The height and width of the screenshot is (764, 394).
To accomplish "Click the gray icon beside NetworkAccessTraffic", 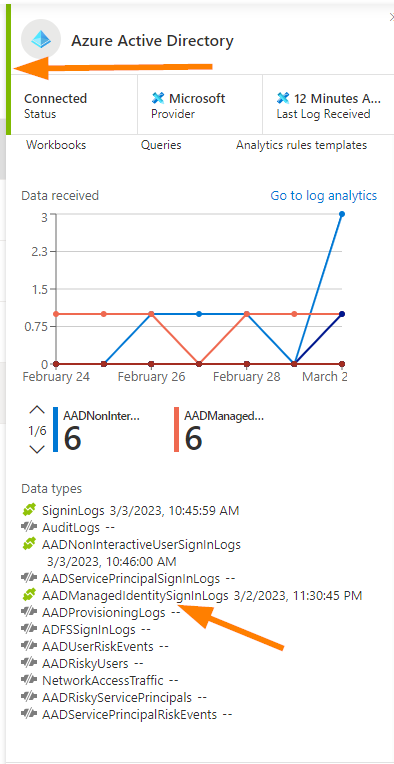I will tap(29, 680).
